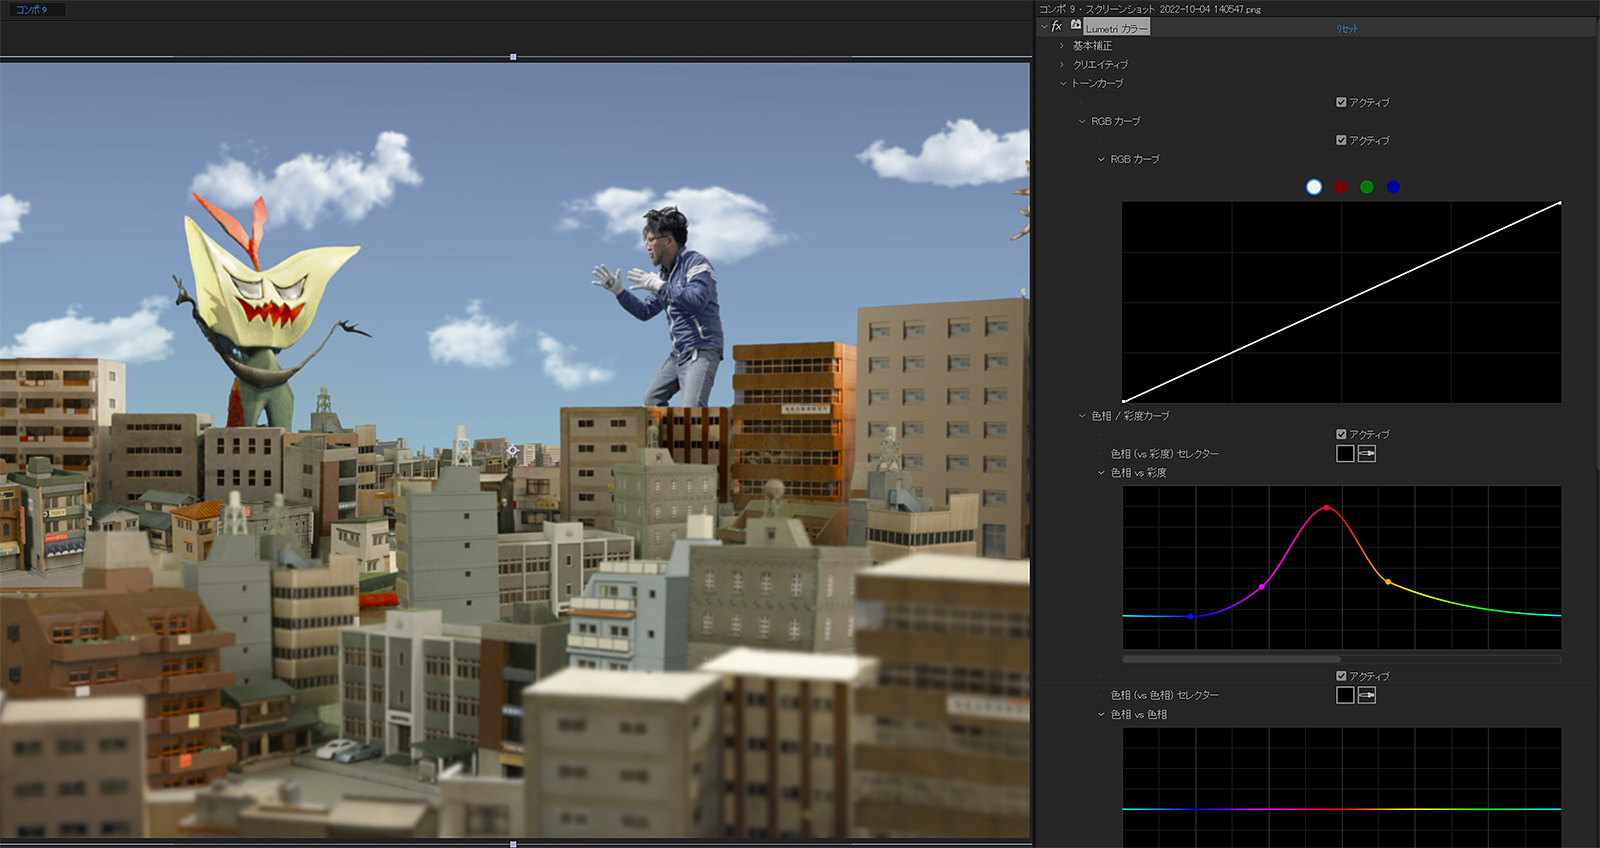The height and width of the screenshot is (848, 1600).
Task: Select the white RGB curve channel
Action: click(x=1314, y=187)
